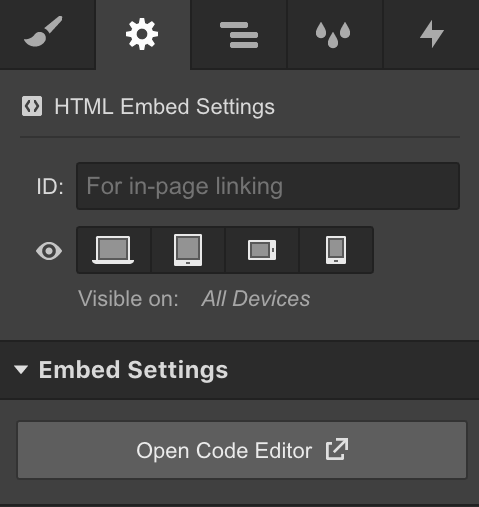
Task: Toggle visibility on desktop laptop device
Action: tap(113, 250)
